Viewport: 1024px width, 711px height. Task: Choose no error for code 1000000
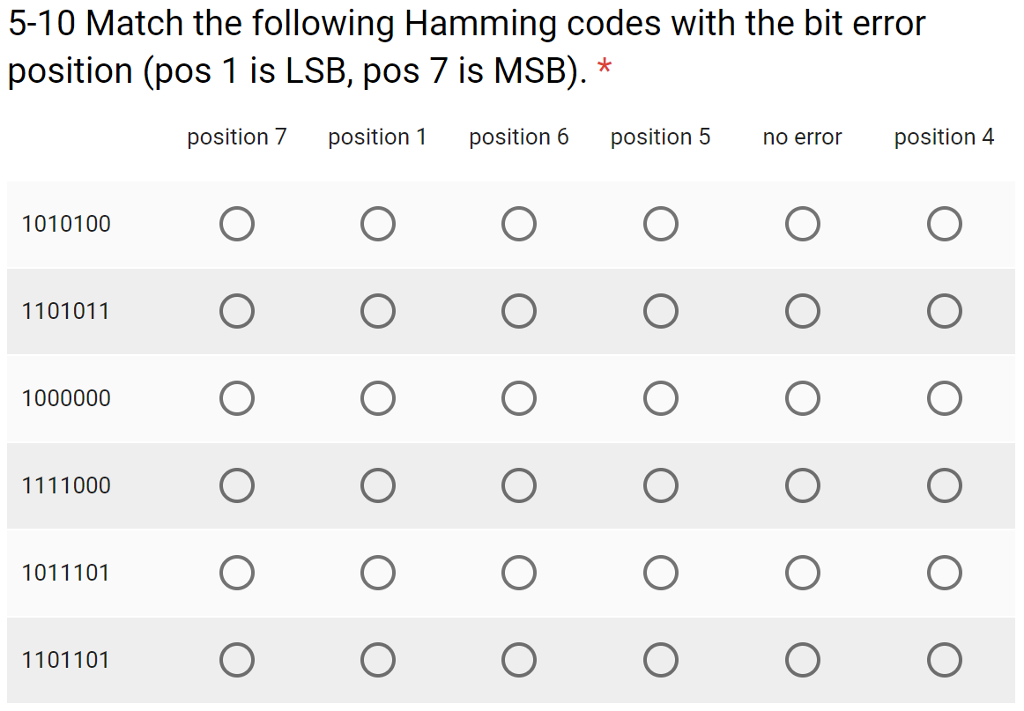pyautogui.click(x=802, y=398)
